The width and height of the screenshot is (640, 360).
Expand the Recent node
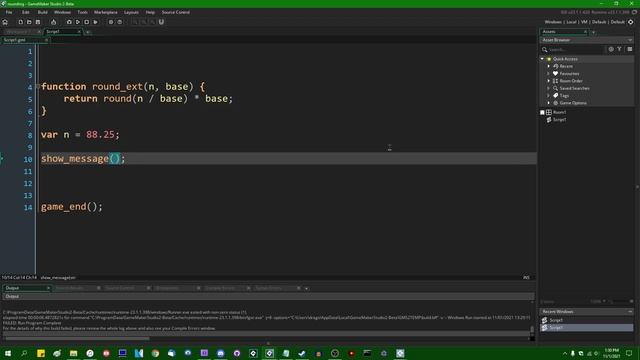coord(549,66)
